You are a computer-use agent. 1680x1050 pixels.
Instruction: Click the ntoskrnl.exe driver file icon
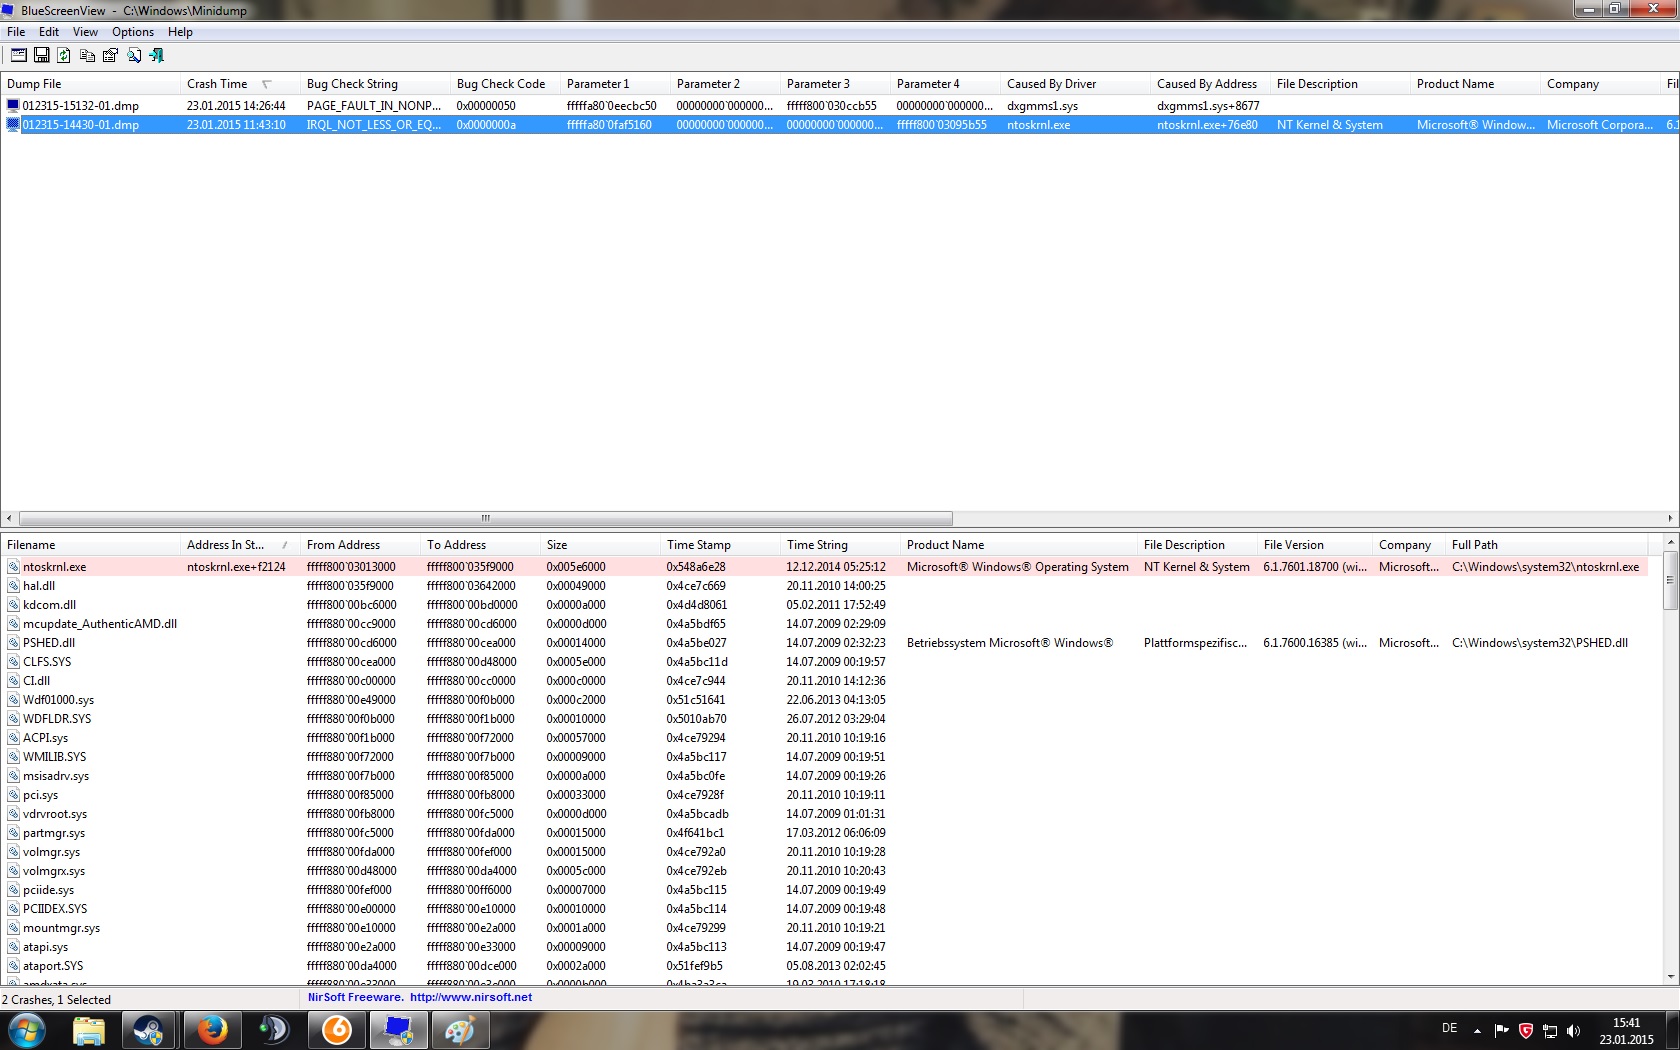point(14,567)
